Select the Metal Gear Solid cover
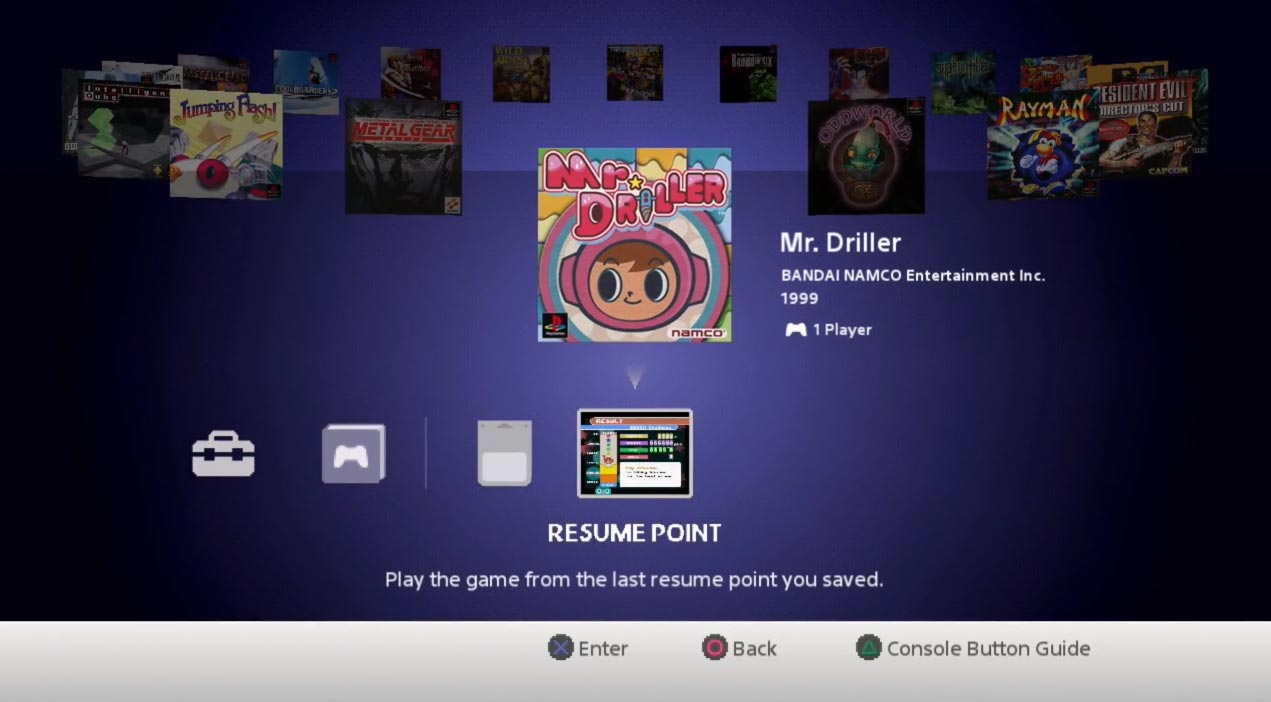The width and height of the screenshot is (1271, 702). point(402,155)
